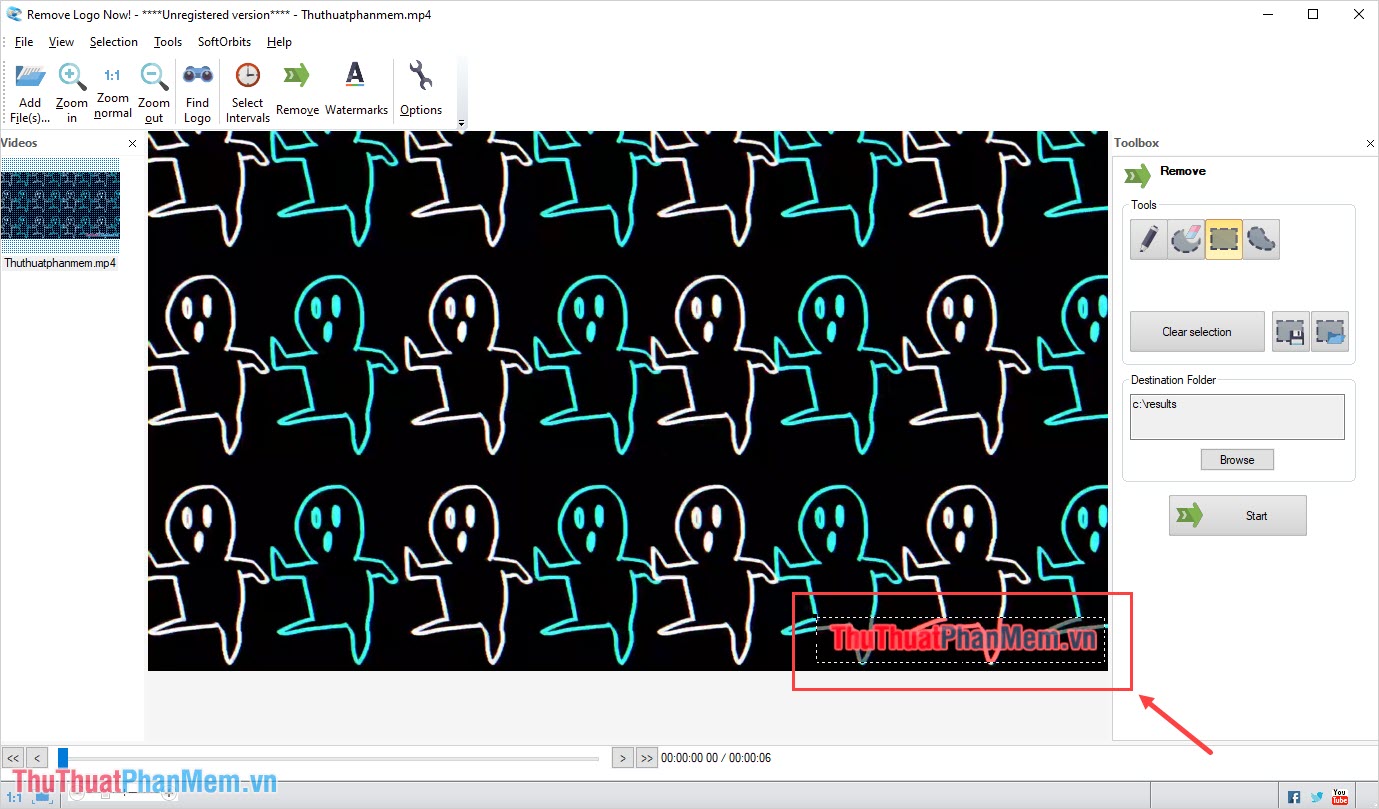Select the pencil marker tool in Toolbox

pyautogui.click(x=1147, y=239)
